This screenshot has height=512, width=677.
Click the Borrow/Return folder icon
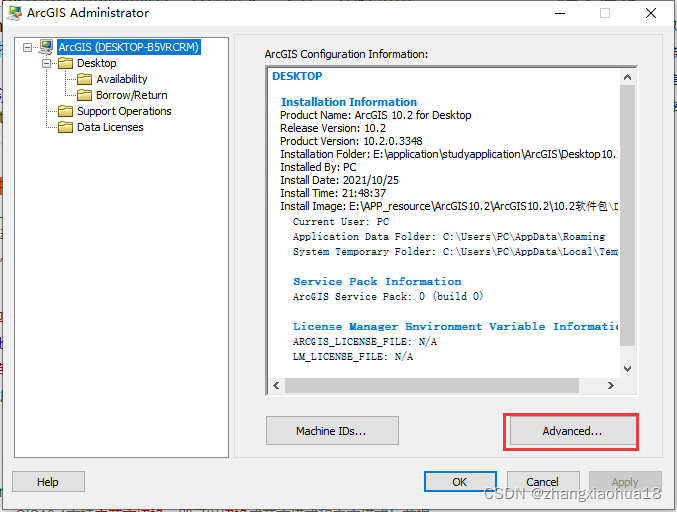pos(84,95)
